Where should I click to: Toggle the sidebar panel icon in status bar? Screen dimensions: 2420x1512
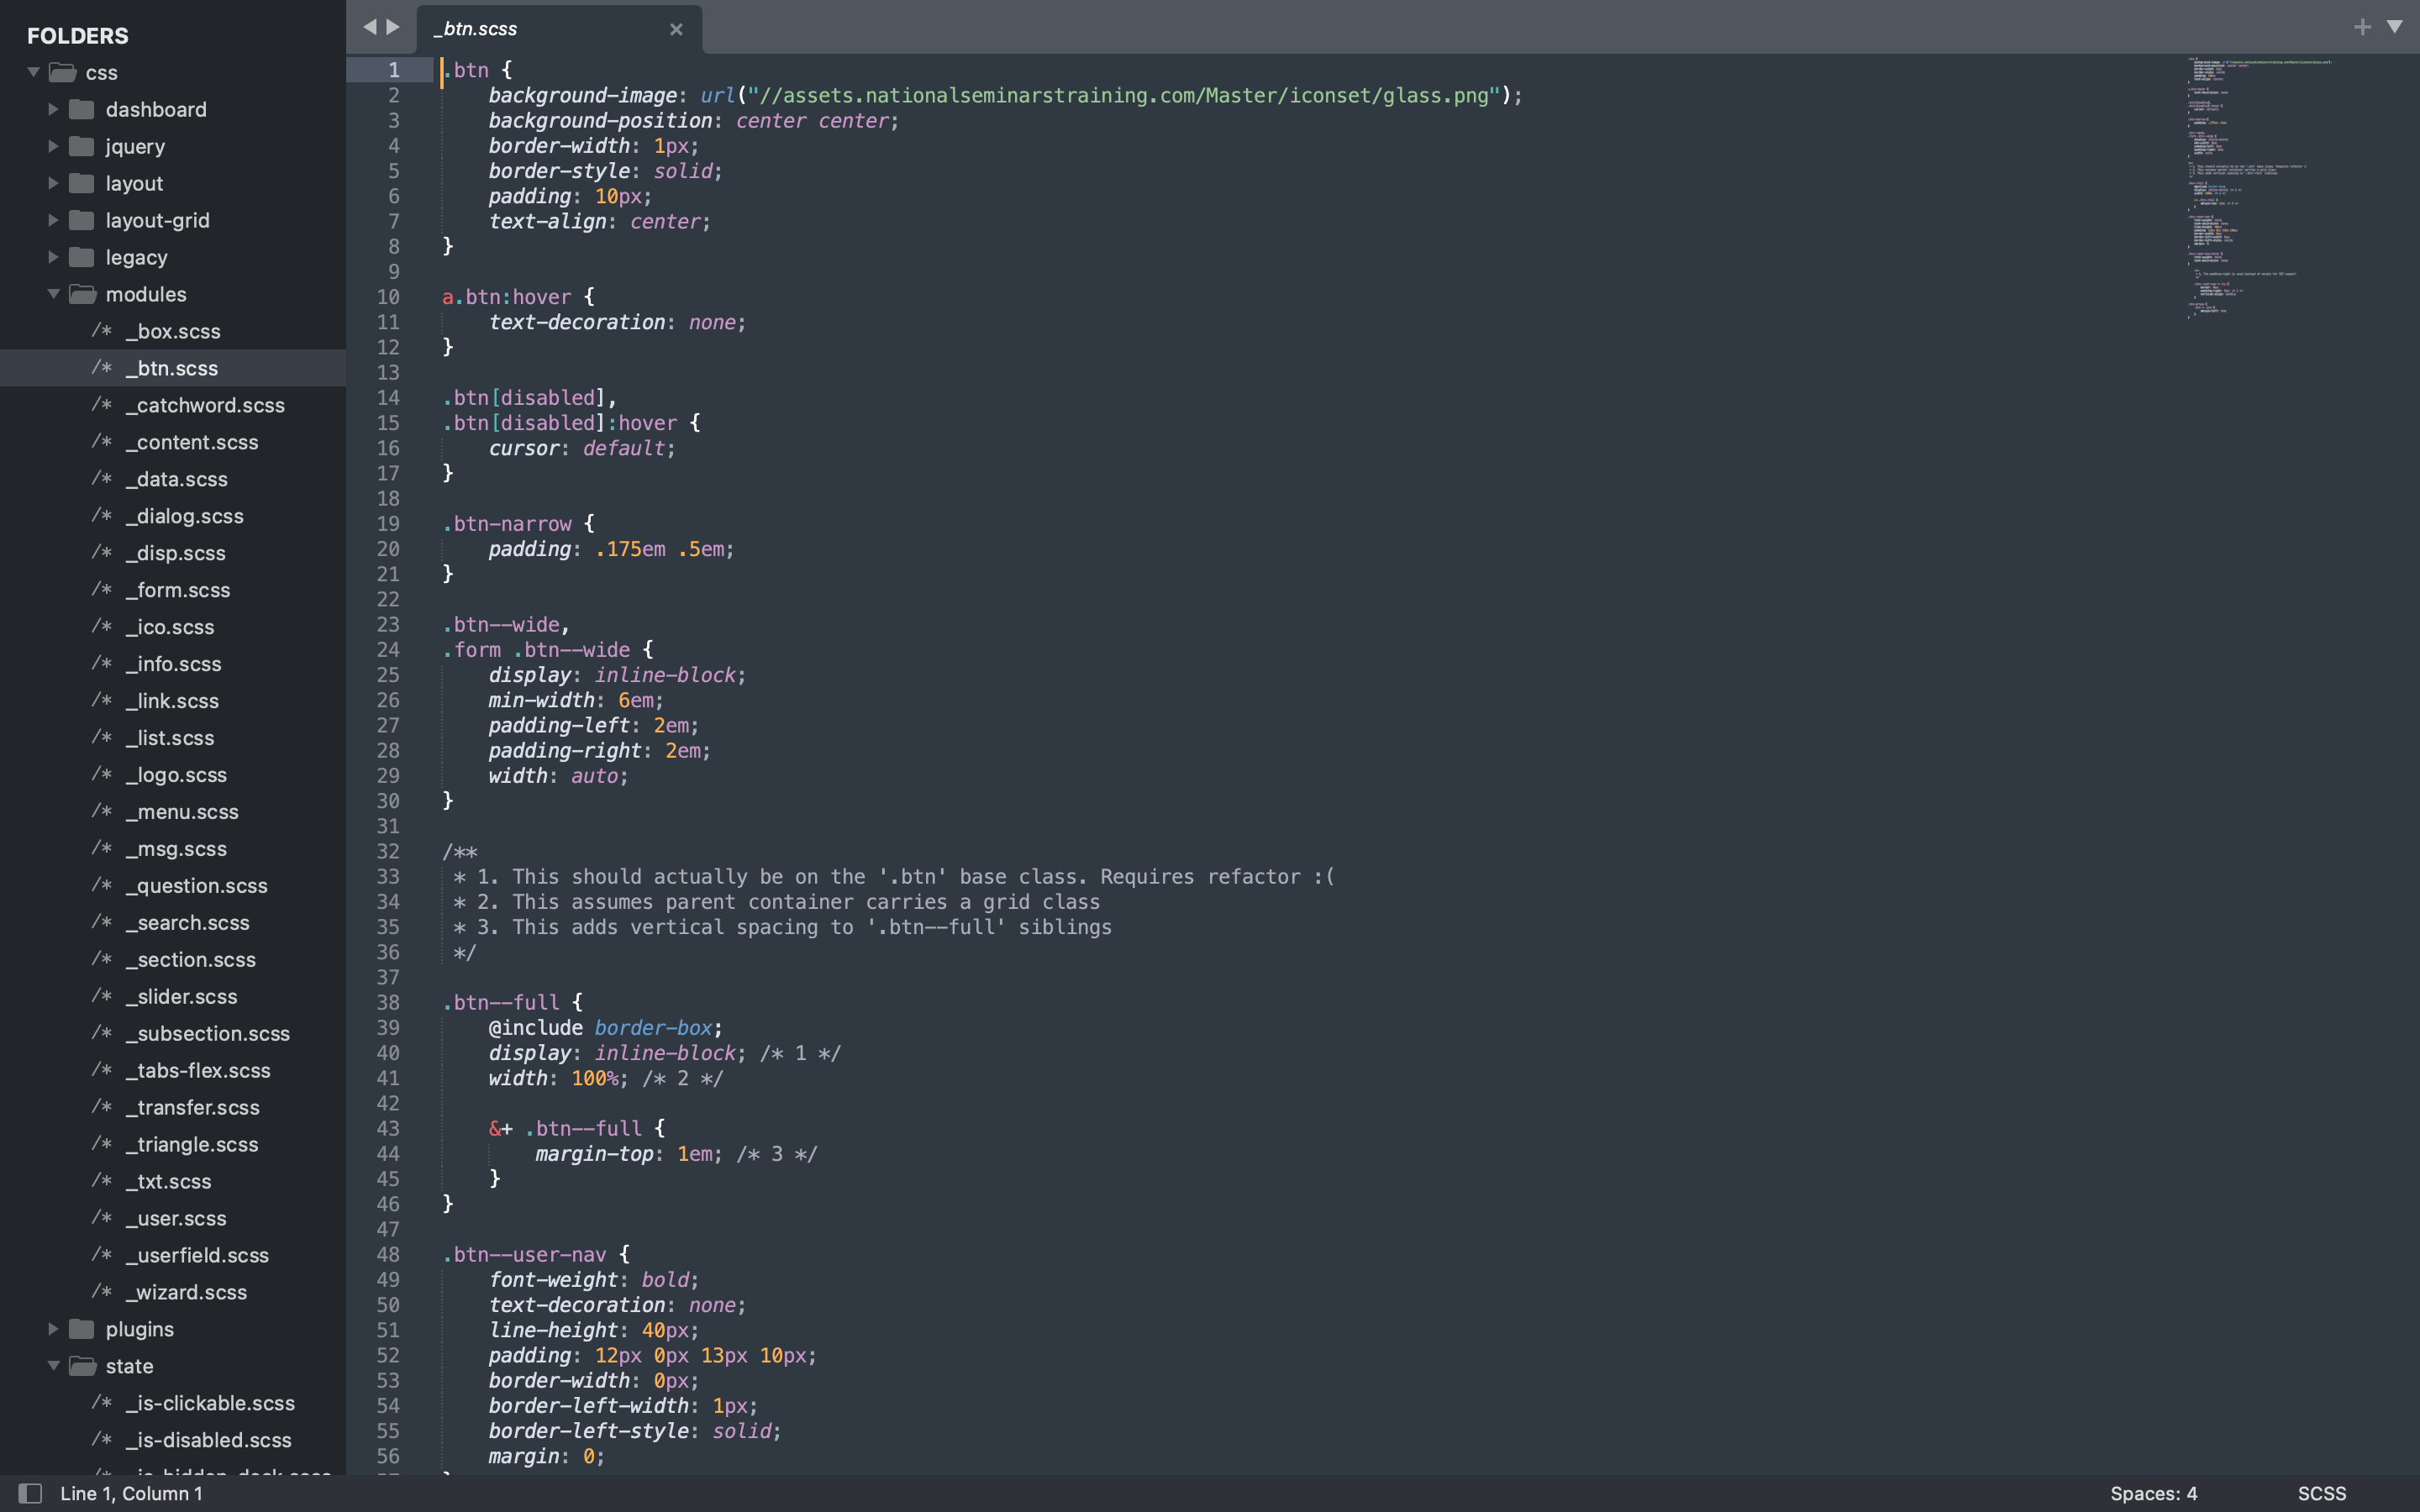pyautogui.click(x=30, y=1493)
